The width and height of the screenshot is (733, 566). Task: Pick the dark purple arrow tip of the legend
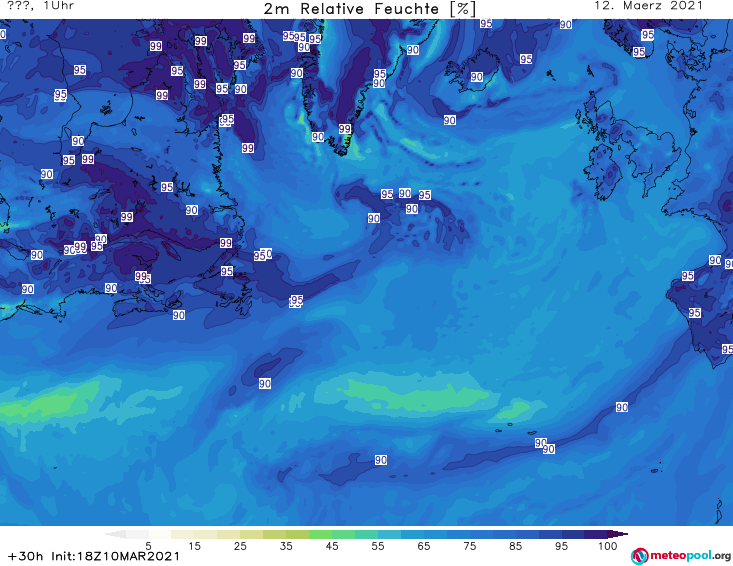(618, 534)
